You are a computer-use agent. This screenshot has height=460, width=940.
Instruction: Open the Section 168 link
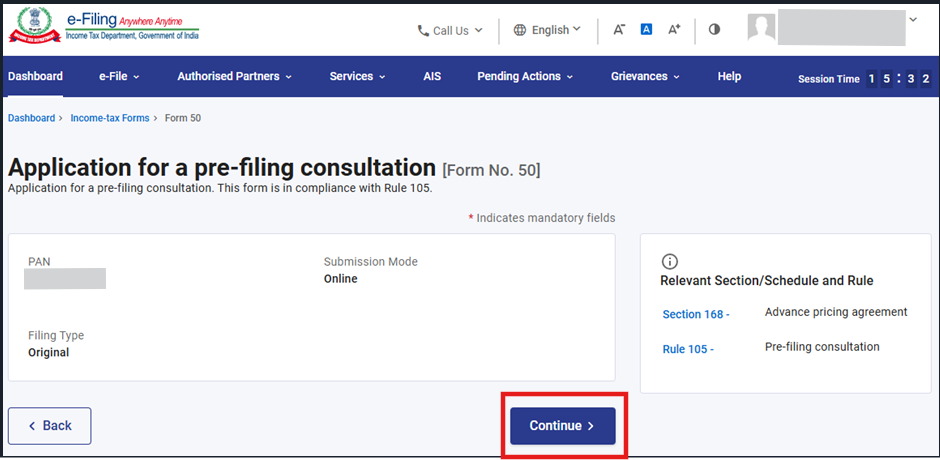696,314
